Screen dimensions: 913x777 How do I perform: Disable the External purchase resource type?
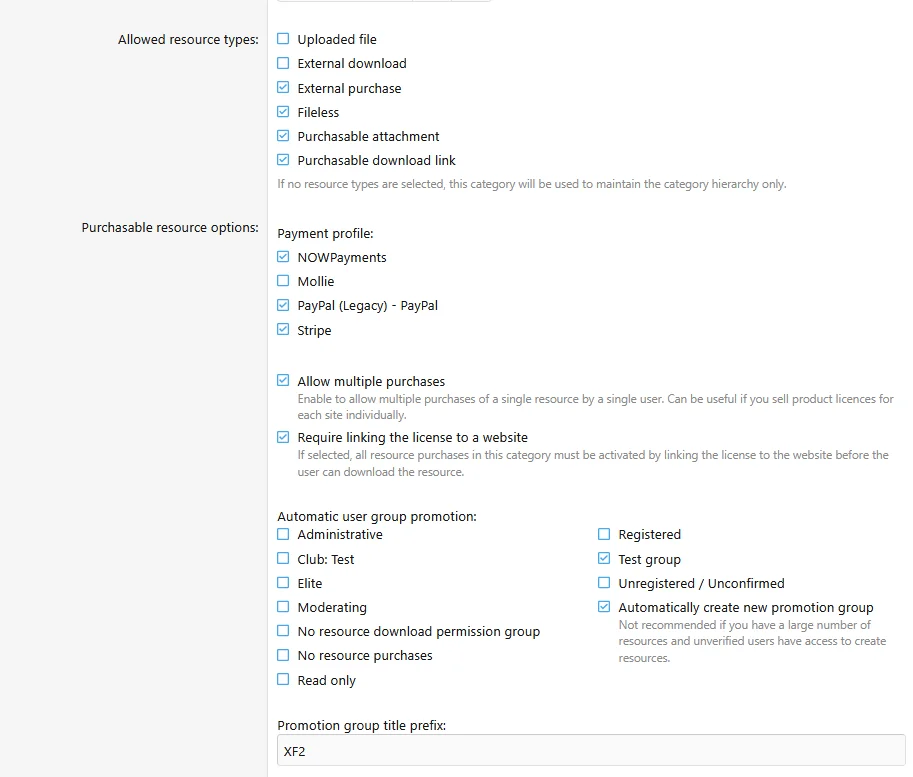click(x=283, y=87)
